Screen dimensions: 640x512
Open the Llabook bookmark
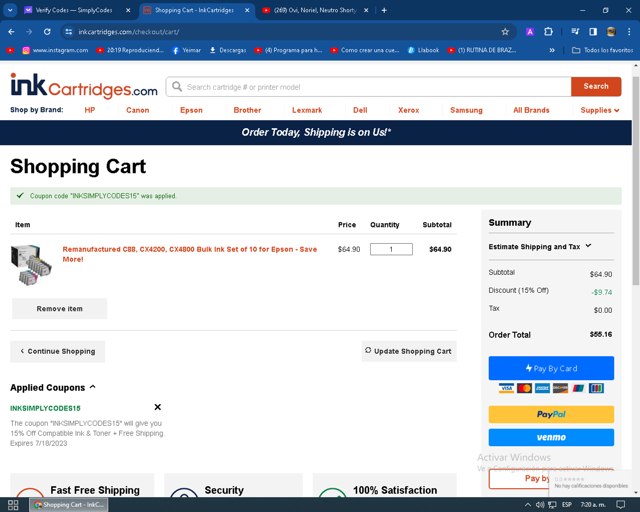click(x=423, y=50)
